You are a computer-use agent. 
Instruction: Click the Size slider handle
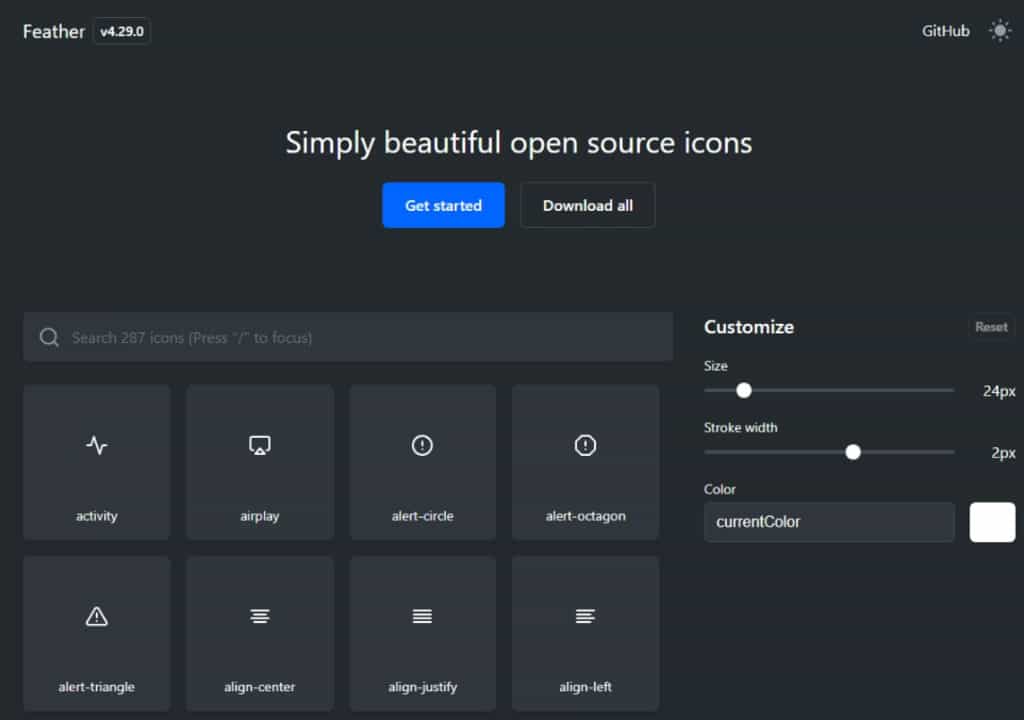[744, 390]
